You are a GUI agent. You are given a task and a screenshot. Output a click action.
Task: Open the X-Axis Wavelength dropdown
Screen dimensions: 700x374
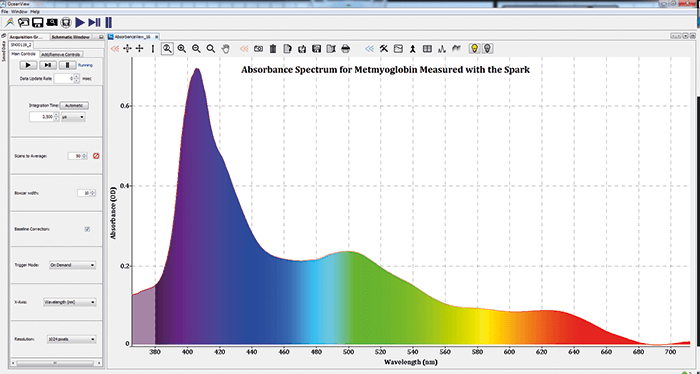[x=69, y=302]
